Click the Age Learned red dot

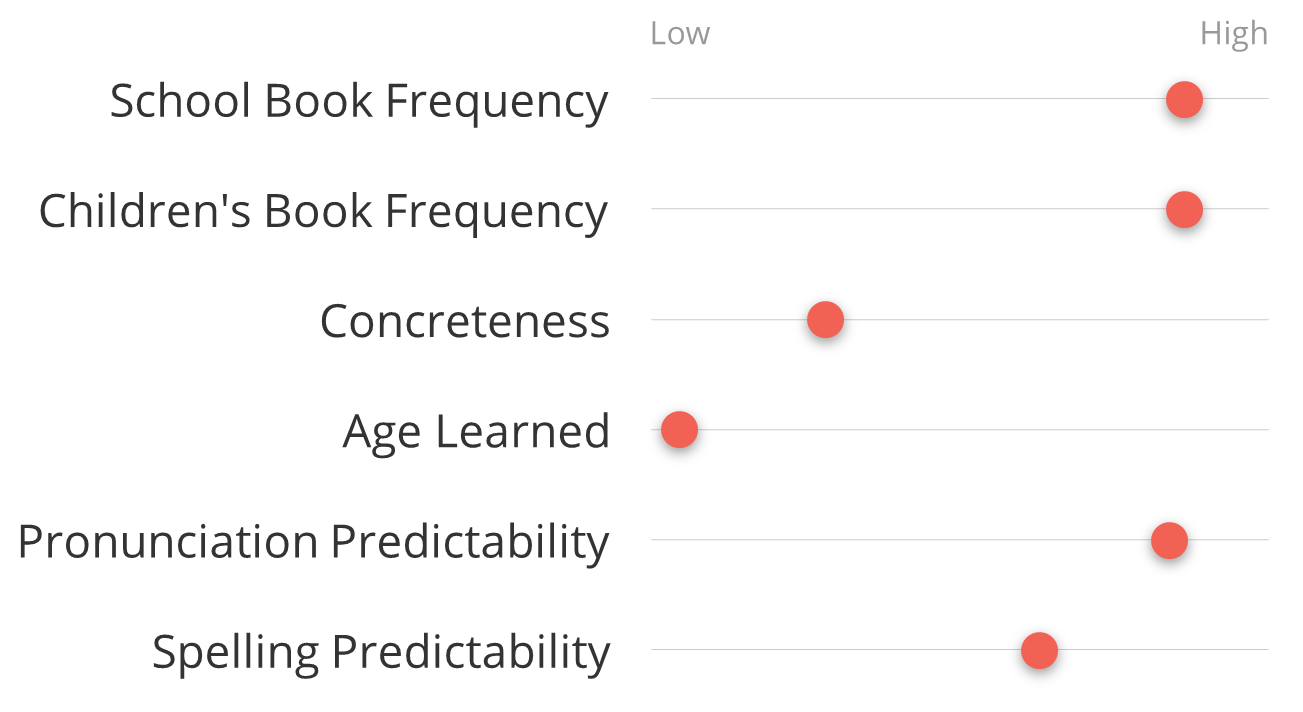[x=679, y=430]
